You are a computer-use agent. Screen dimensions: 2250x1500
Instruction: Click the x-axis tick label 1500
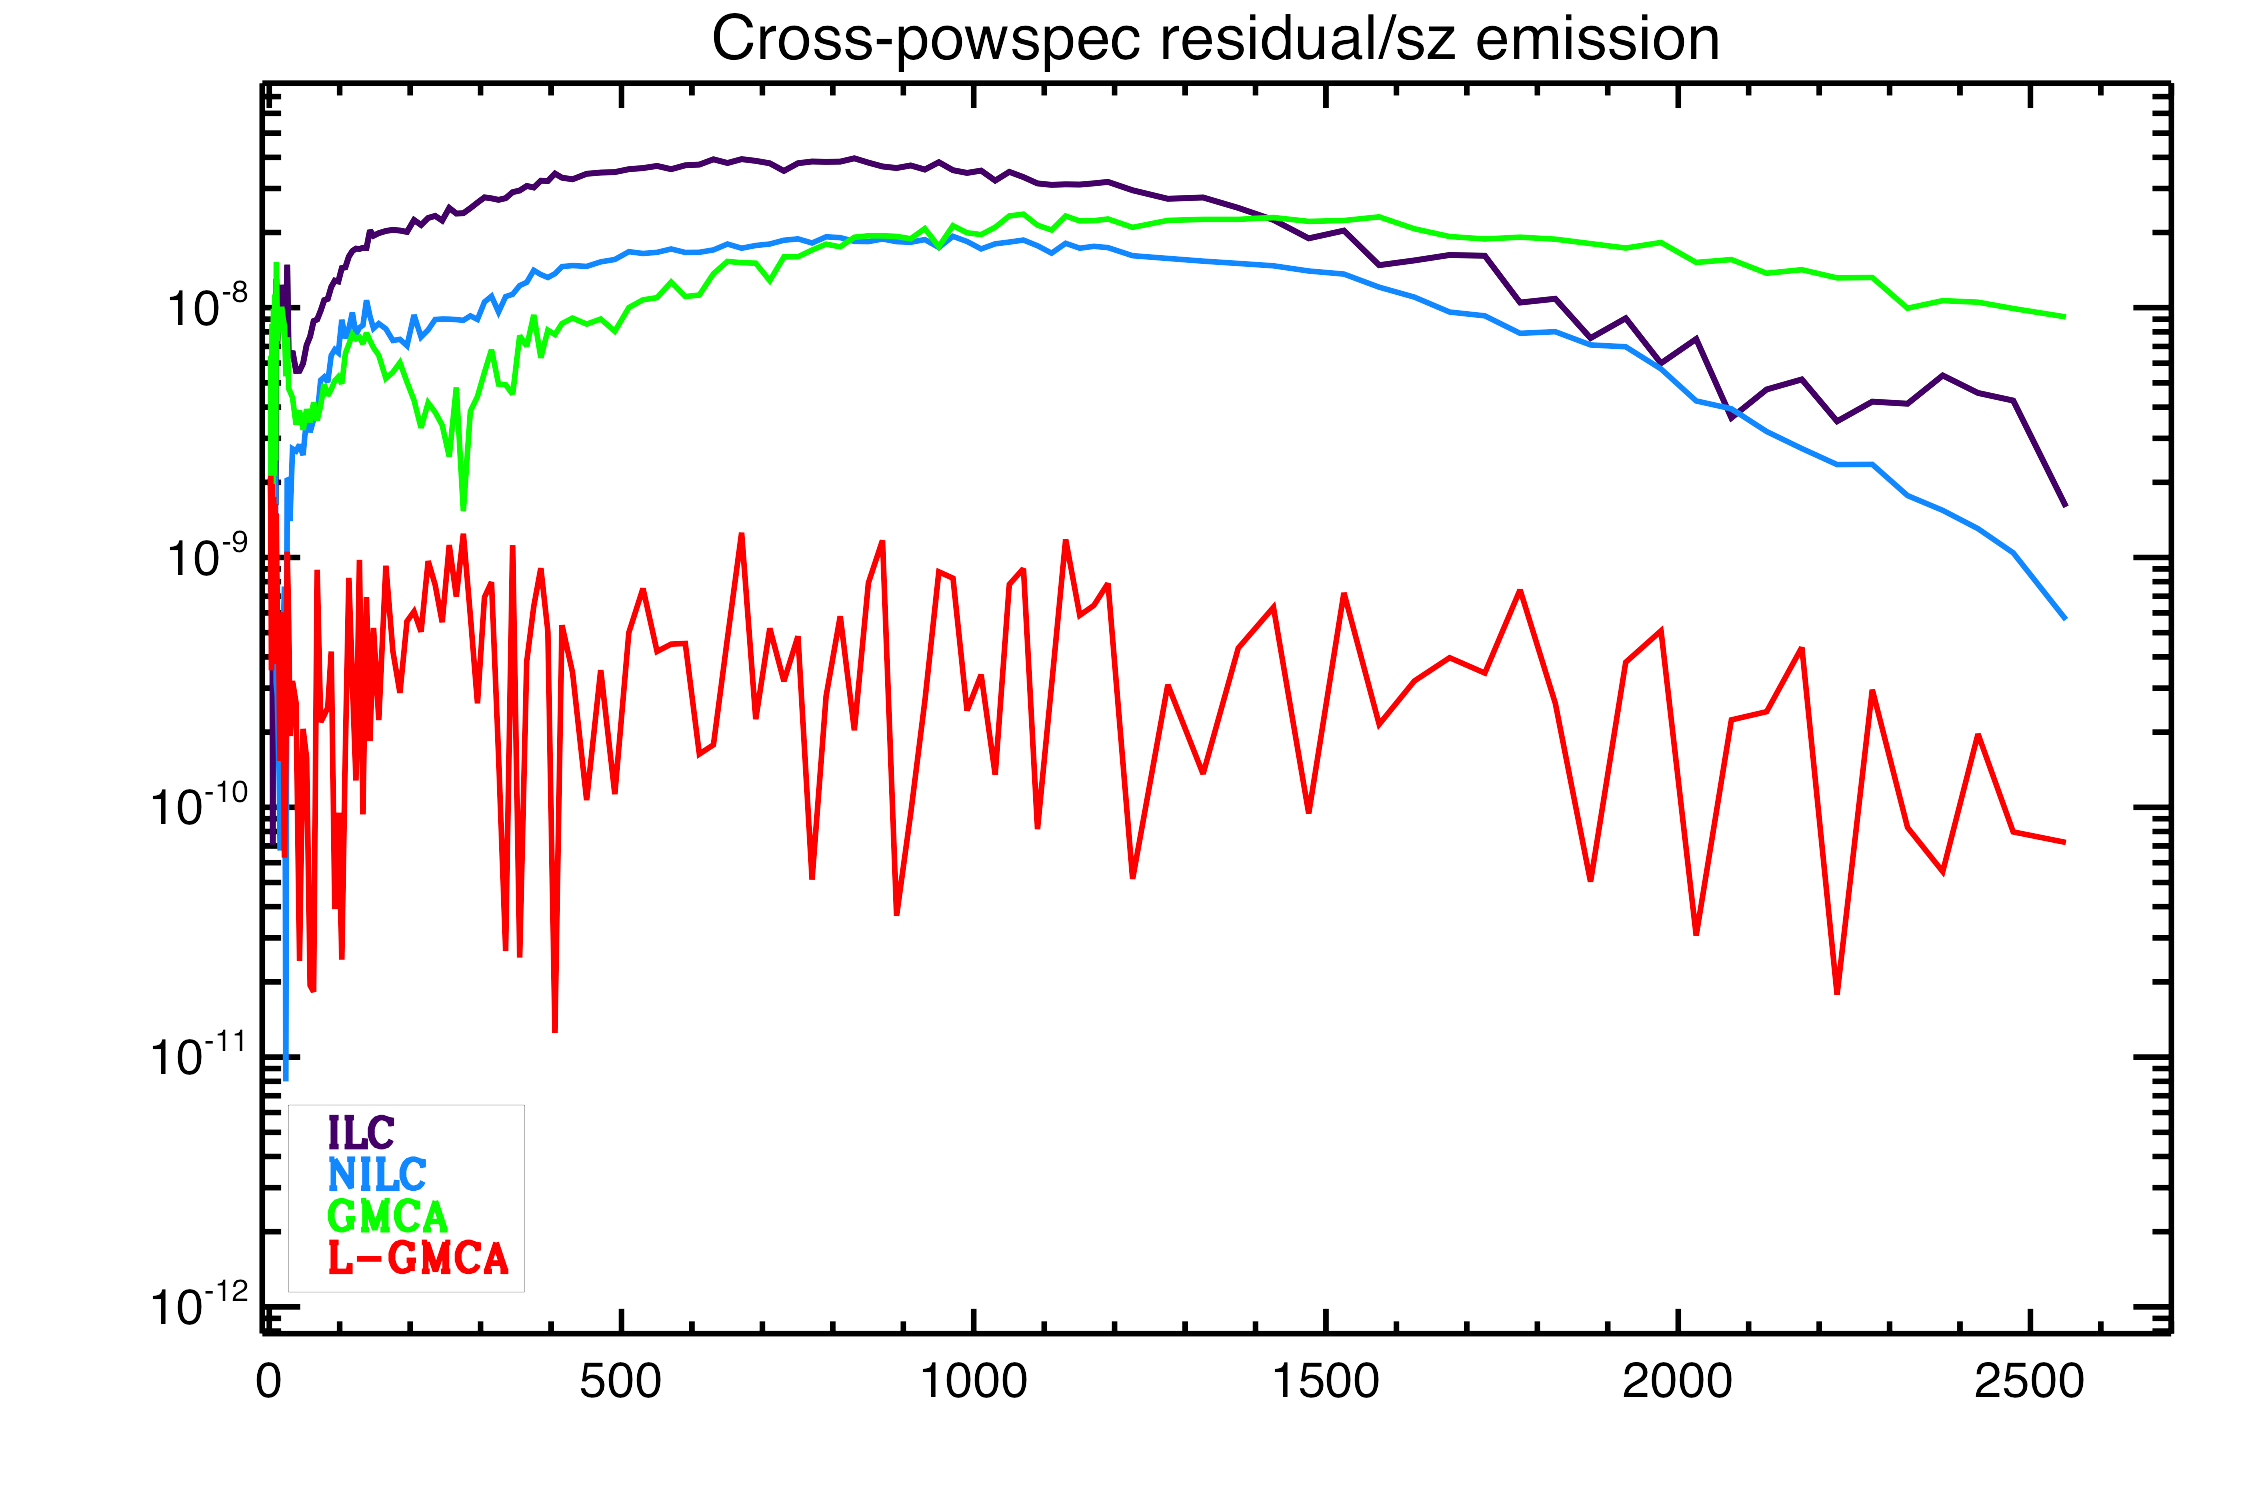pyautogui.click(x=1325, y=1382)
